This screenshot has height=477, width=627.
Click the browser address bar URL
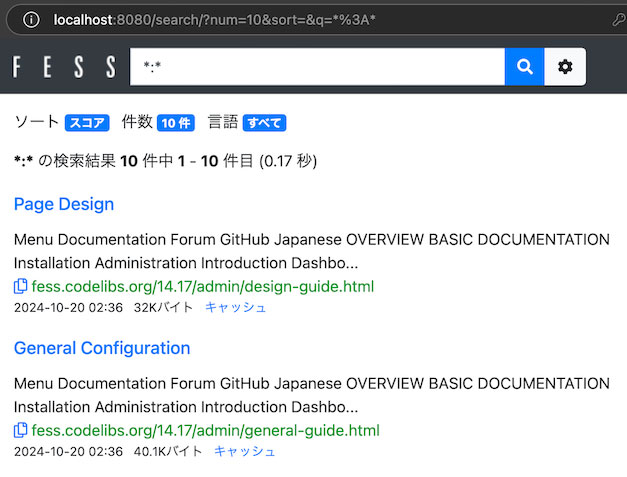(x=214, y=20)
